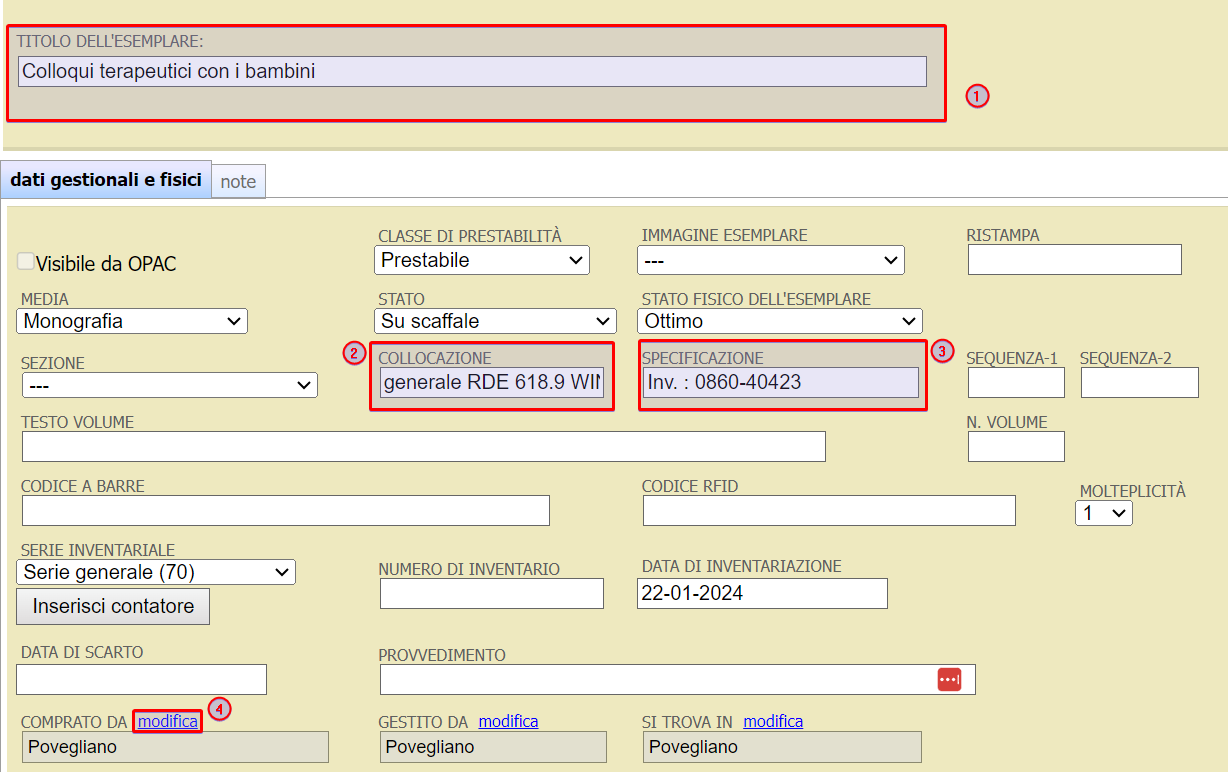1228x772 pixels.
Task: Click the Codice a barre input field
Action: point(285,510)
